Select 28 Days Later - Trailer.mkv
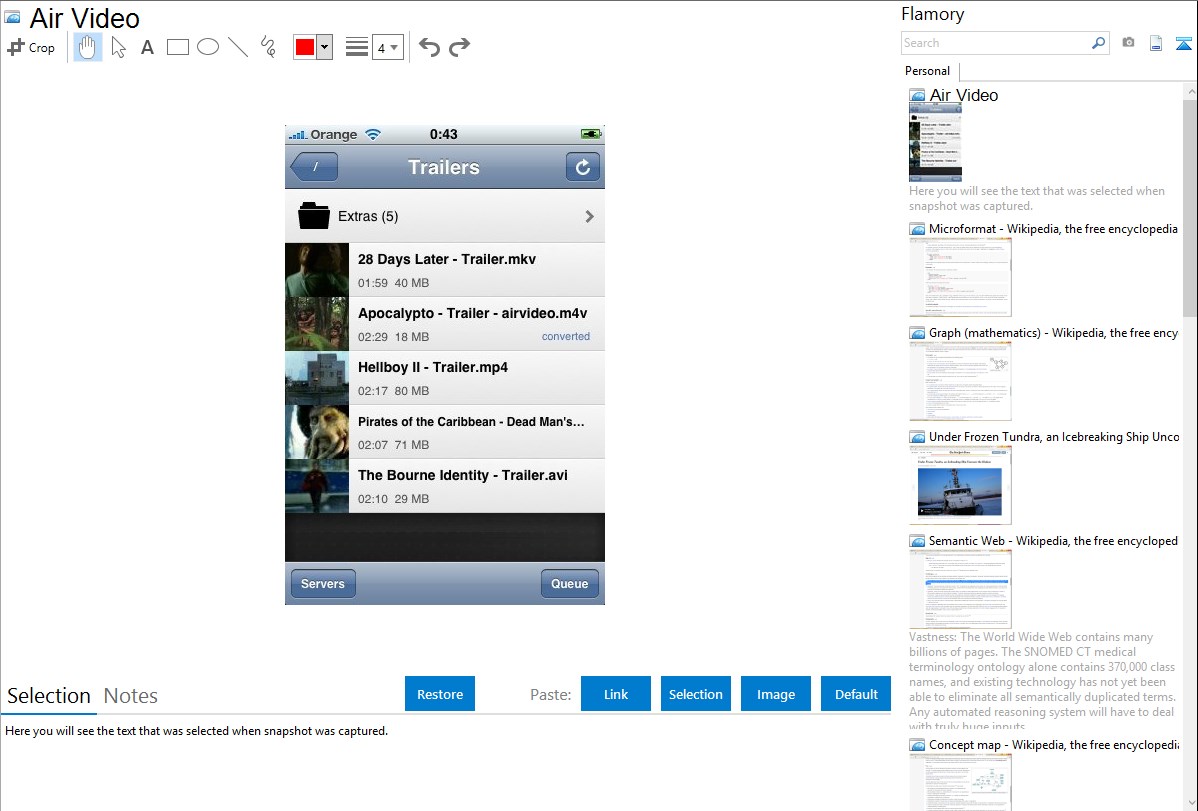The image size is (1198, 811). point(445,270)
